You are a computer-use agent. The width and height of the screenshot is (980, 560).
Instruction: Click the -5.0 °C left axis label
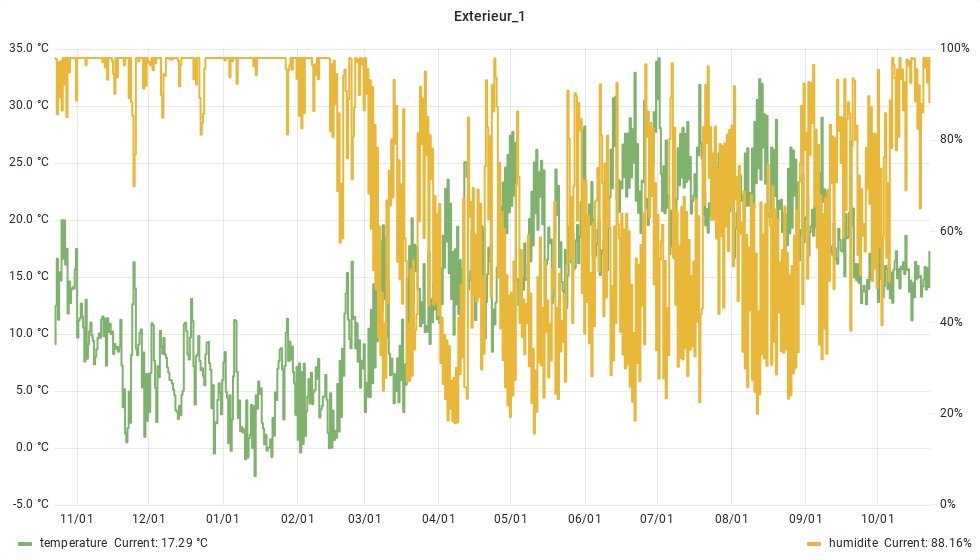pyautogui.click(x=30, y=504)
